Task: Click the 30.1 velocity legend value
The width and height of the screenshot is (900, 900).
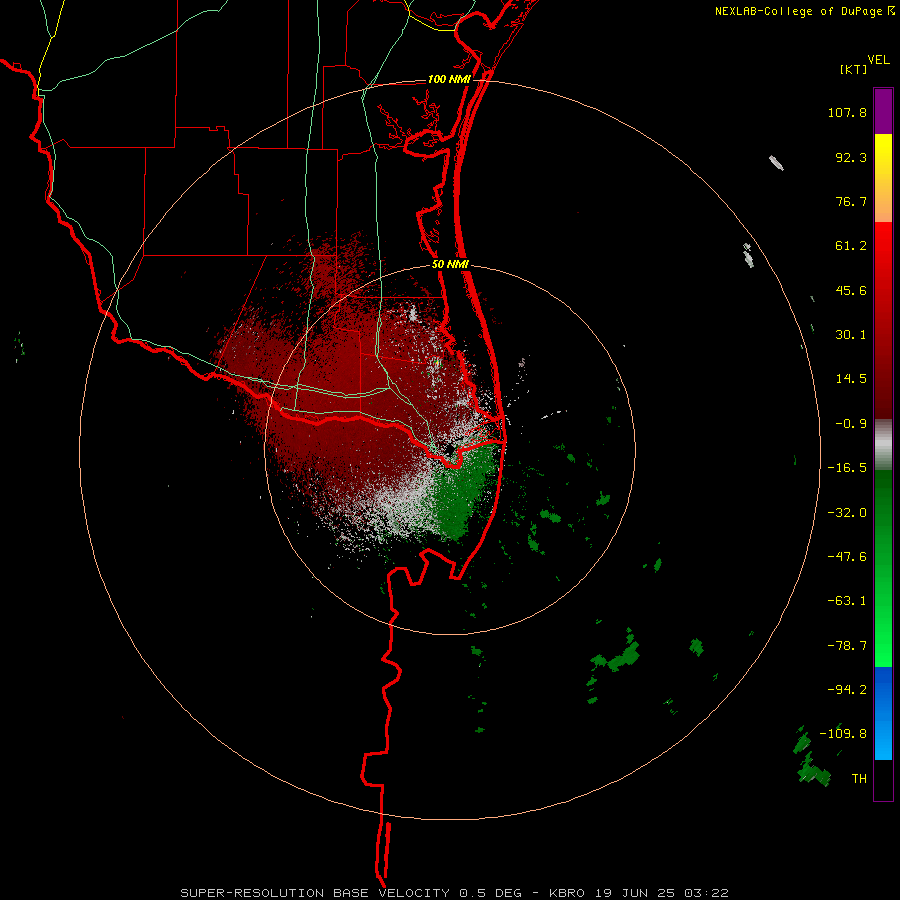Action: pos(851,335)
